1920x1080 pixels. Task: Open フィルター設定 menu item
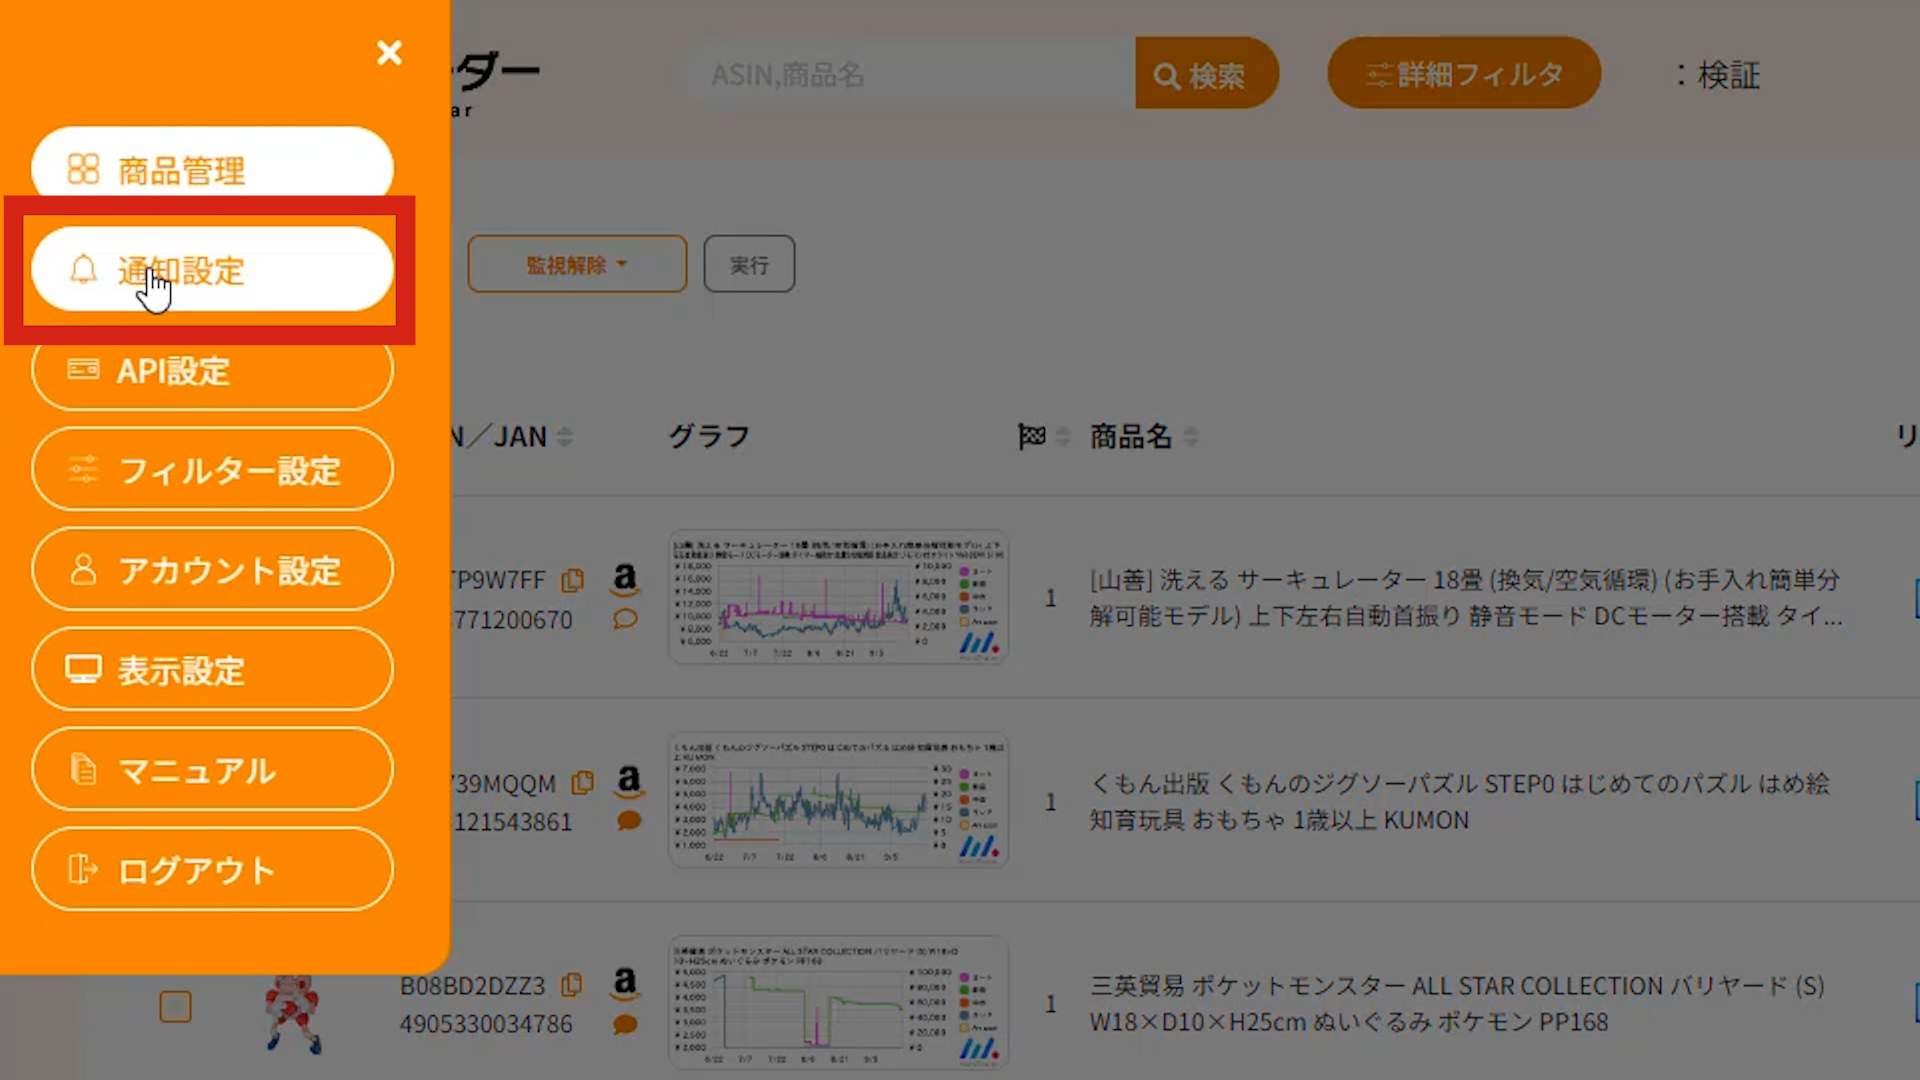(x=212, y=470)
